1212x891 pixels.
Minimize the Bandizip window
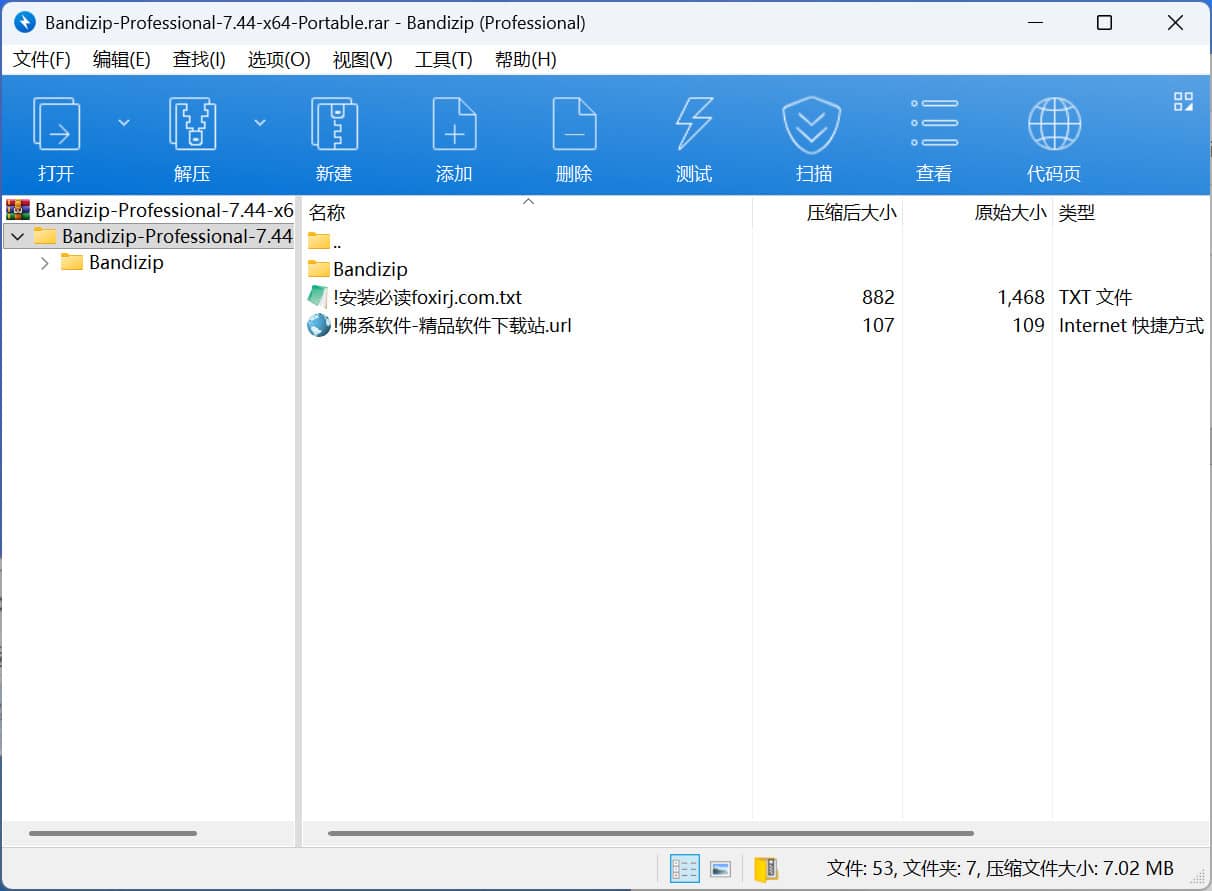click(1033, 23)
